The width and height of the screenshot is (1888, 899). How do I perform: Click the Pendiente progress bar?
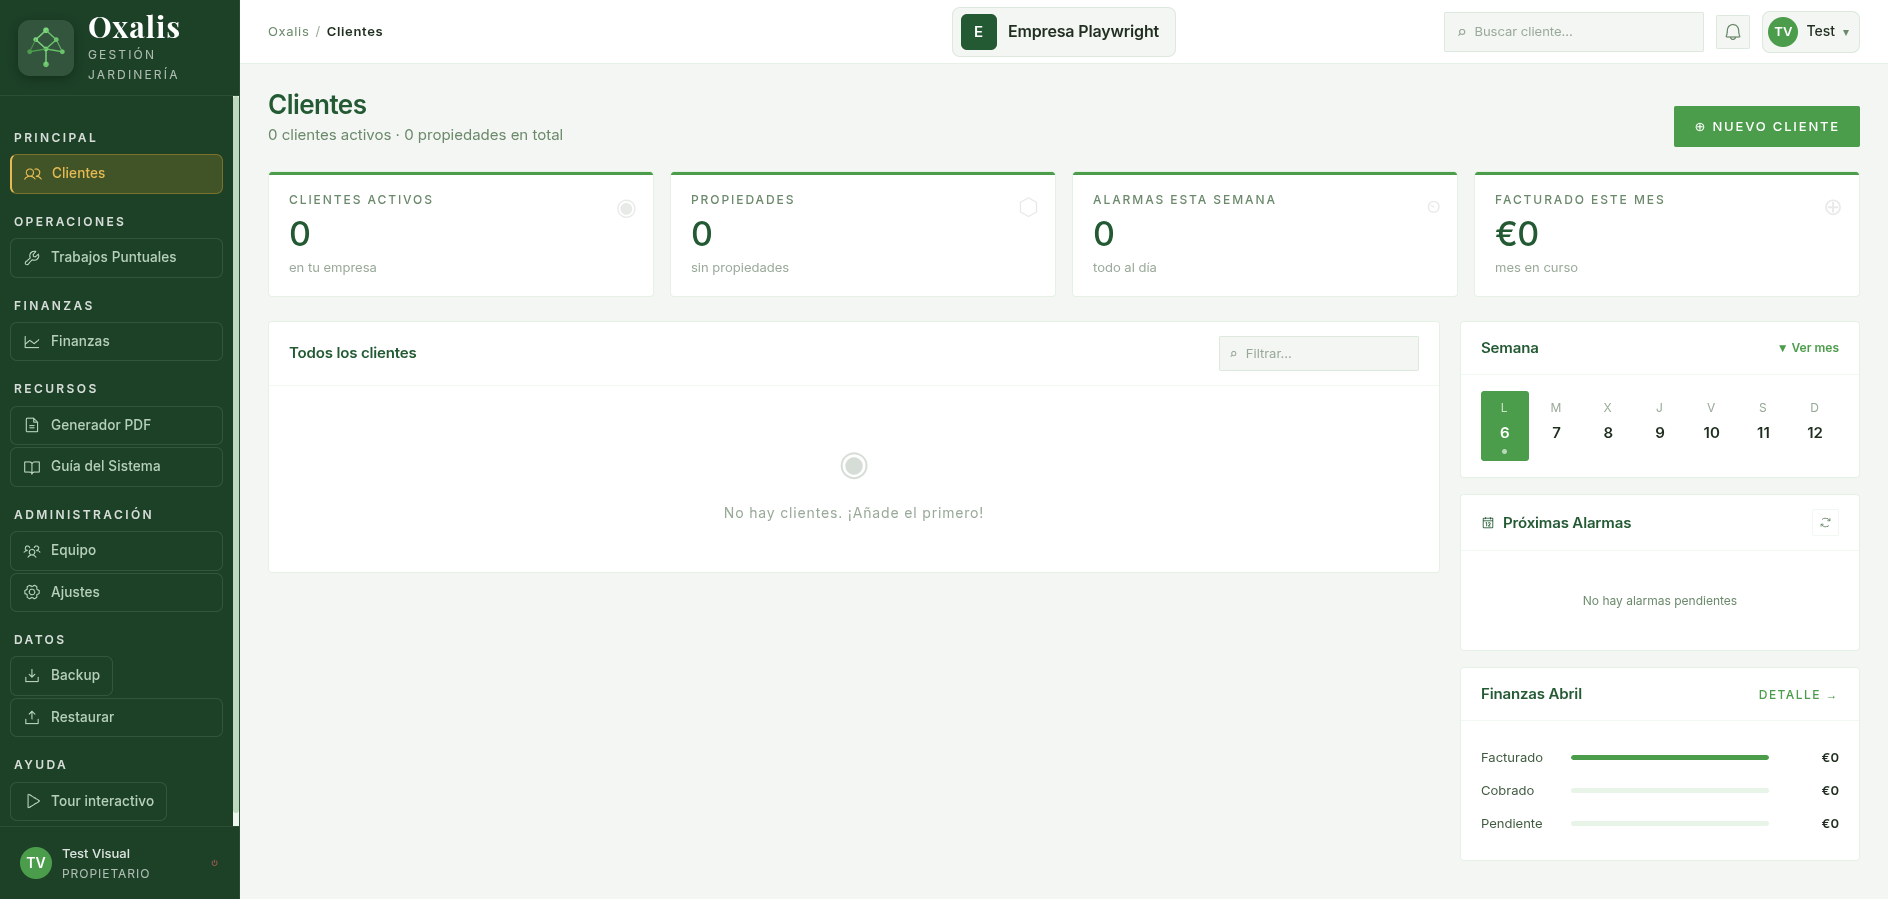tap(1670, 824)
